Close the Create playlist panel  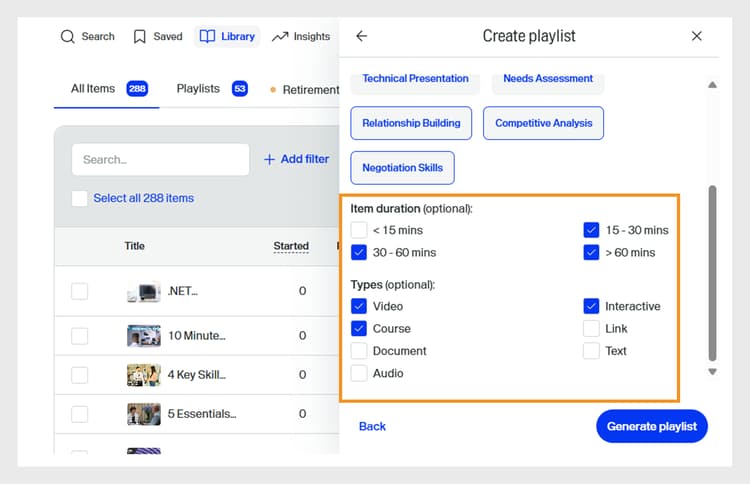(697, 36)
